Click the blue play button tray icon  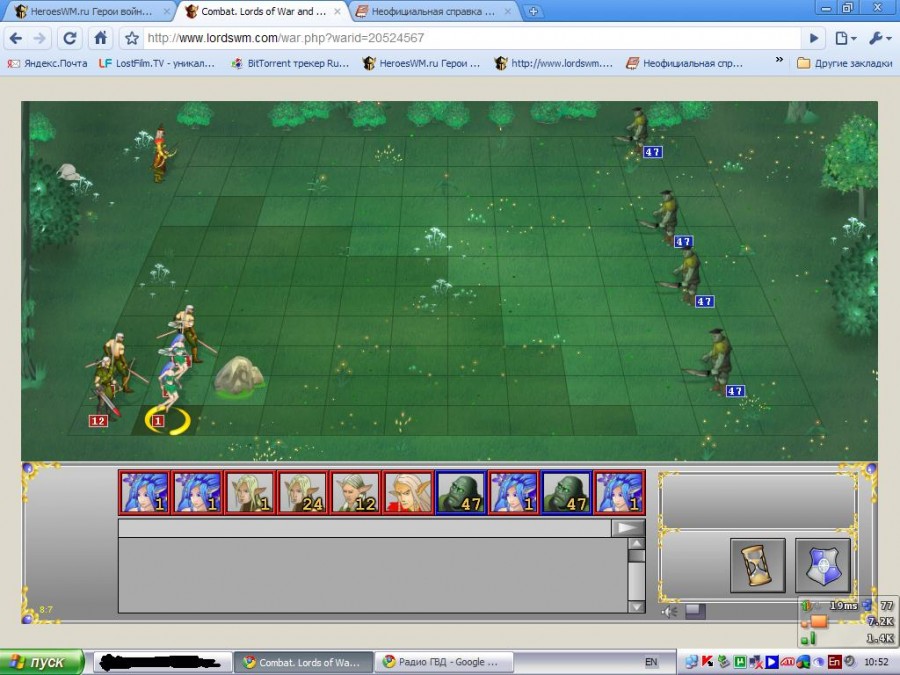773,662
